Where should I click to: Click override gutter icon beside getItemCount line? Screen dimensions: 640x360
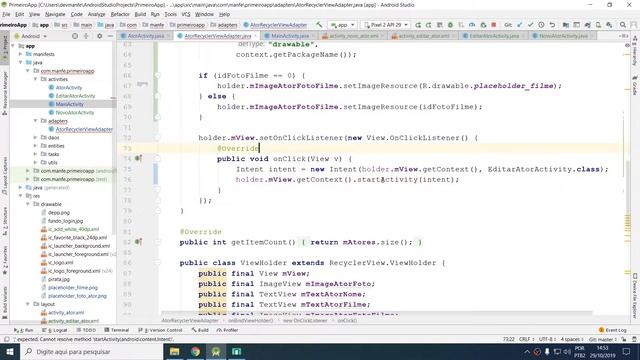pyautogui.click(x=138, y=242)
